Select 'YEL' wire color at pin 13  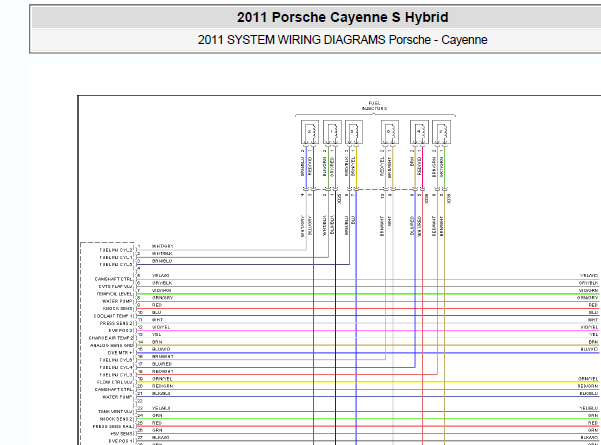point(156,334)
